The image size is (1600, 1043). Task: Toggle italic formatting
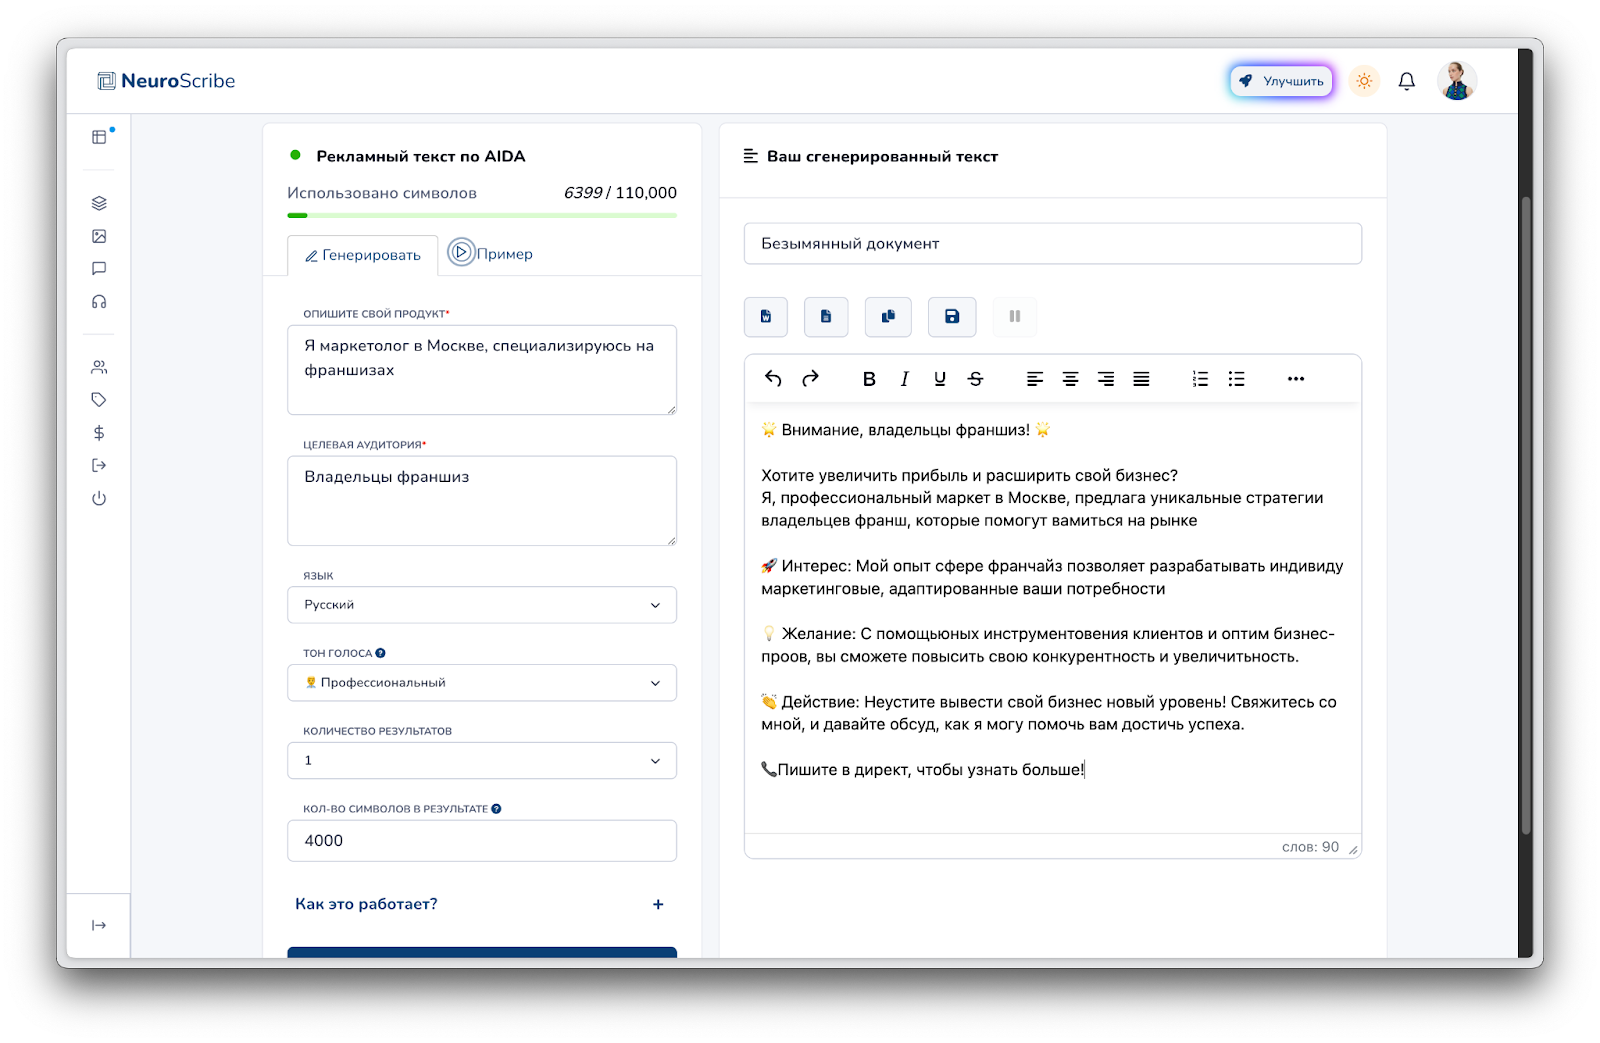coord(904,379)
